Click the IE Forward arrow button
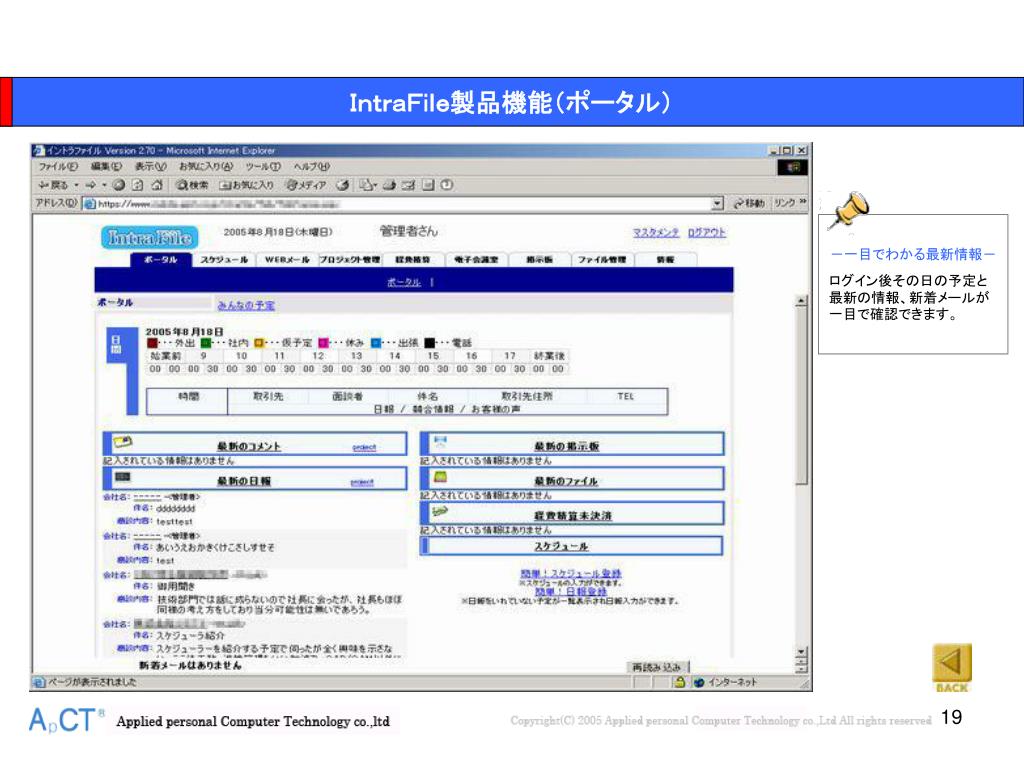This screenshot has width=1024, height=768. (x=91, y=185)
